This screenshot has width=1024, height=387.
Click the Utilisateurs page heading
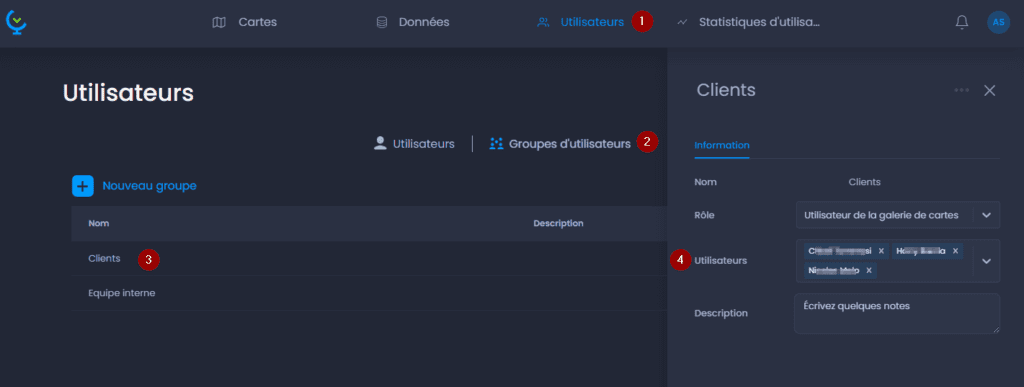point(129,93)
